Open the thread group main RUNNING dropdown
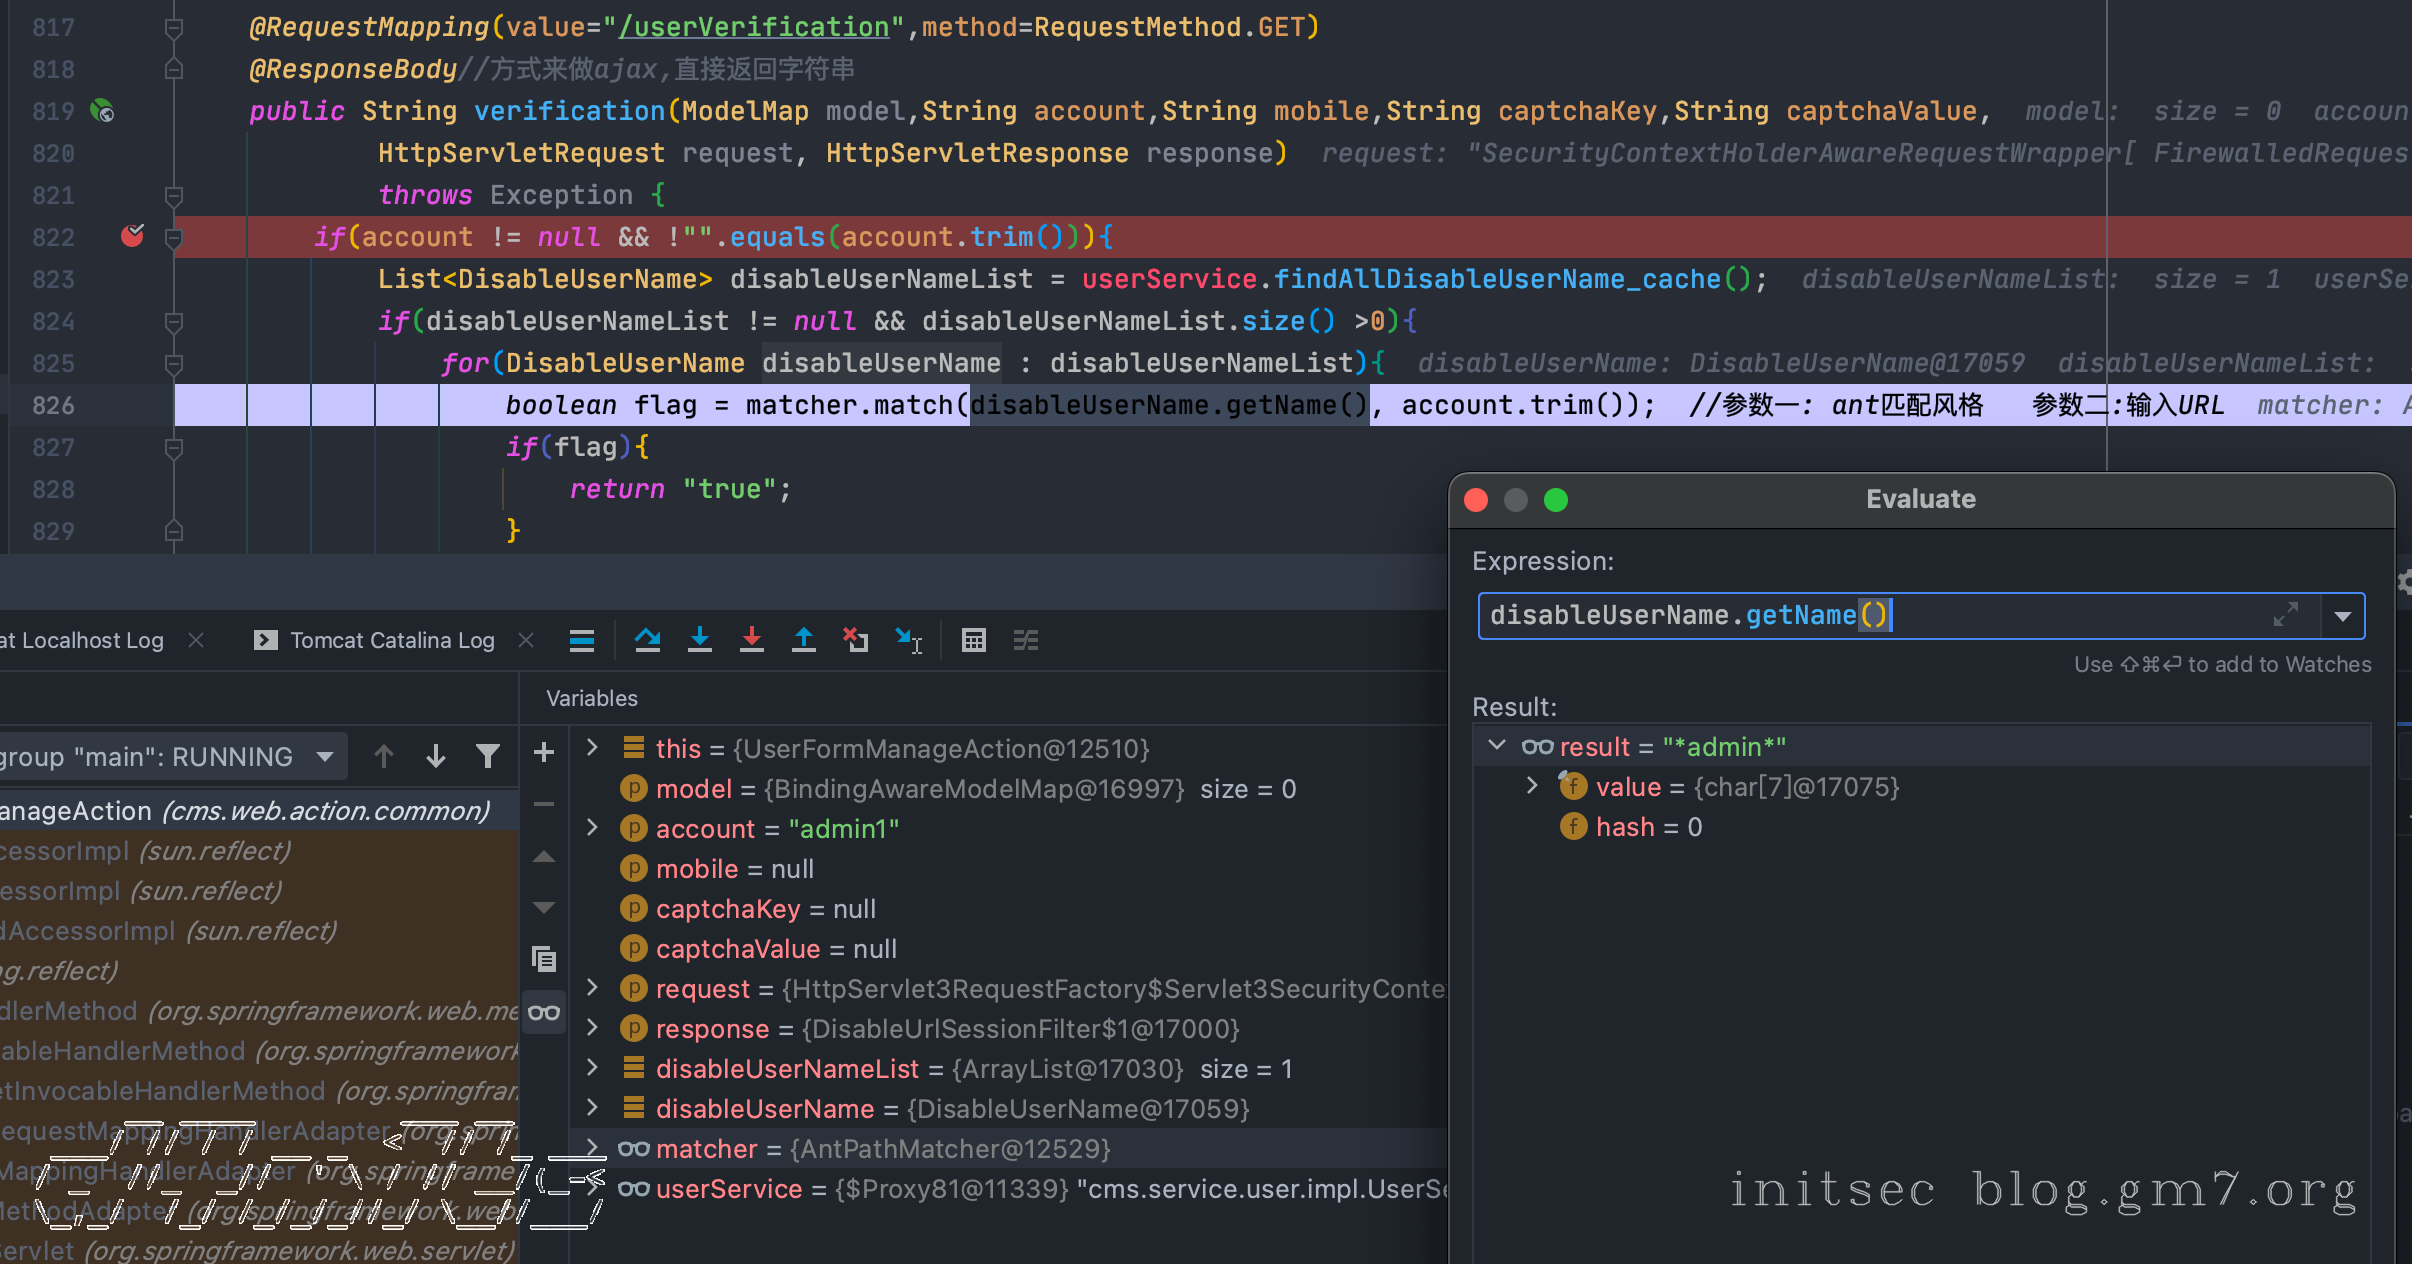This screenshot has width=2412, height=1264. (325, 756)
